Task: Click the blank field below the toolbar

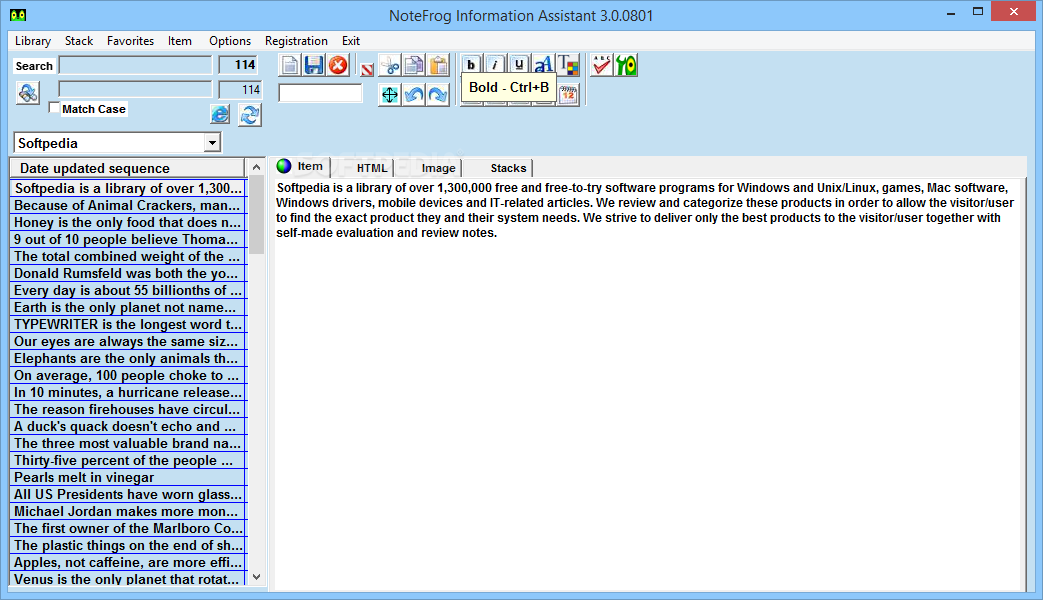Action: pyautogui.click(x=320, y=93)
